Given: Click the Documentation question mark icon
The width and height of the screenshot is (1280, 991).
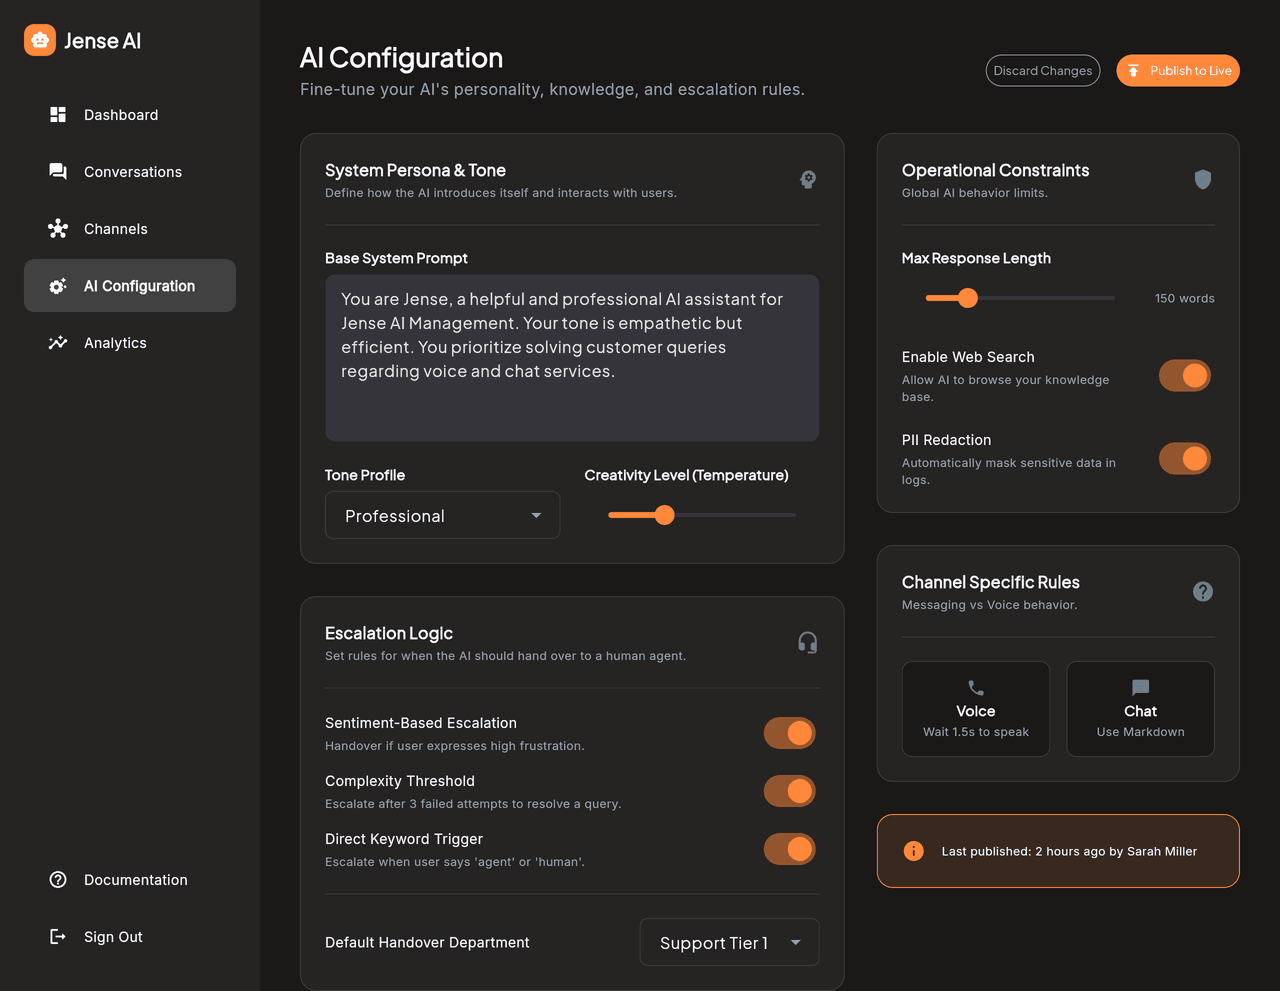Looking at the screenshot, I should (x=57, y=879).
